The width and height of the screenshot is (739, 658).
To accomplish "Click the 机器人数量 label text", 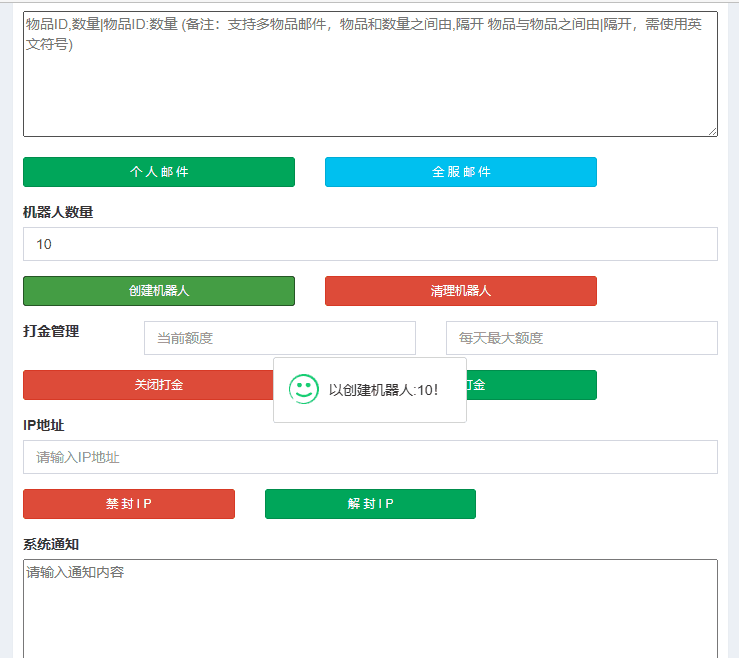I will pos(58,212).
